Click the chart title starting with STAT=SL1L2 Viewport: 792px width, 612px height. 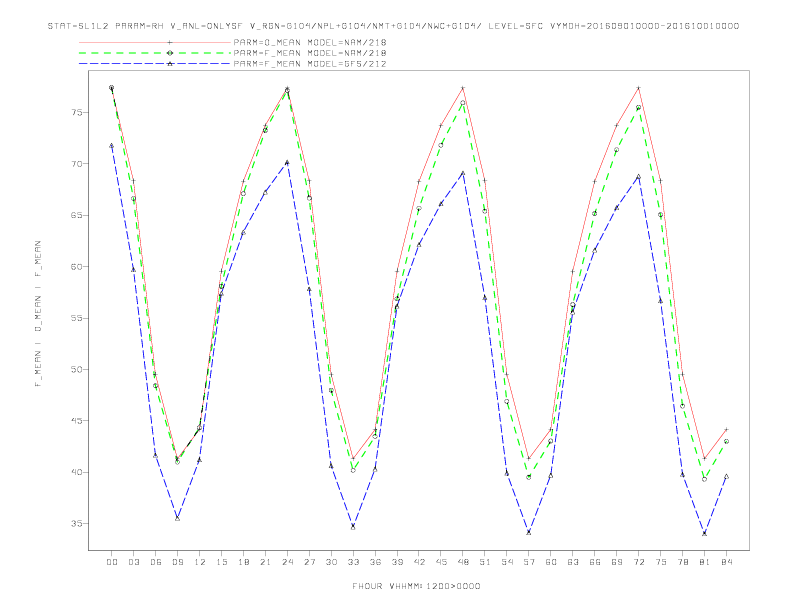tap(393, 26)
